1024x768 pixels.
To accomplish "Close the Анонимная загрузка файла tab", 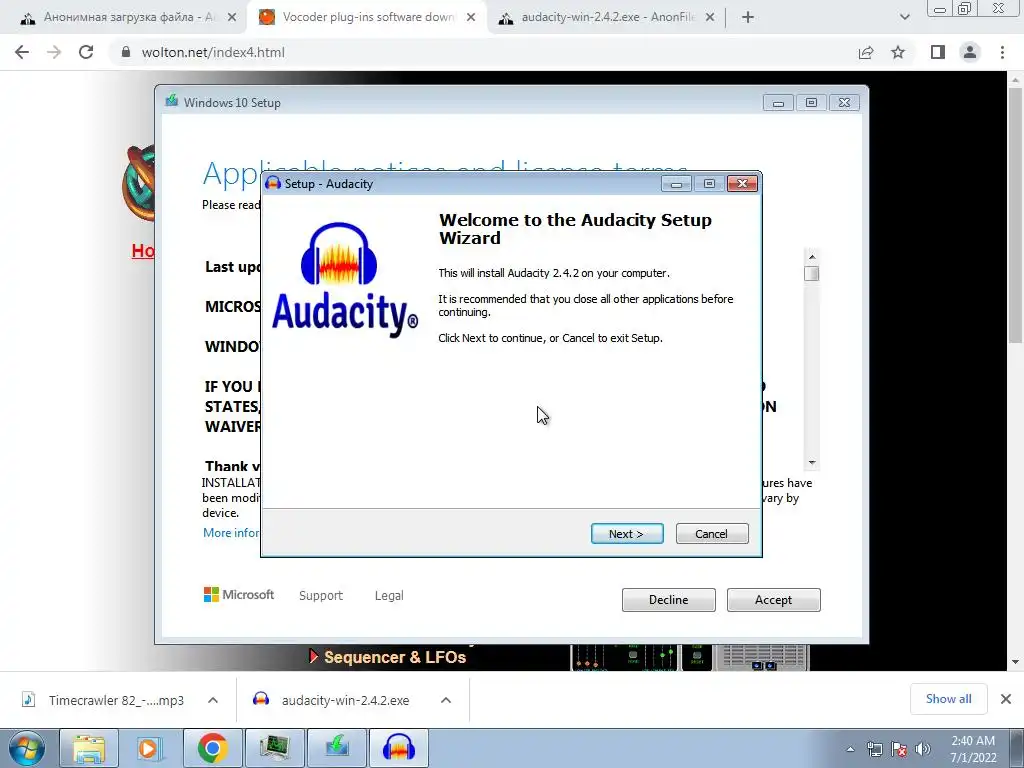I will [x=232, y=18].
